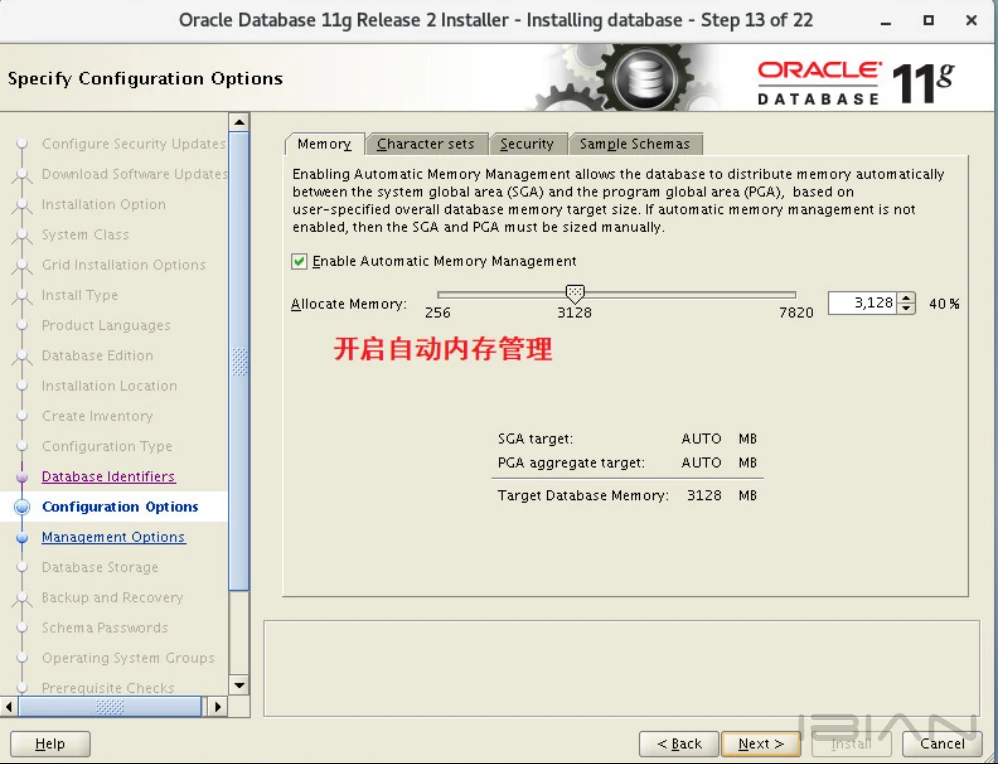Minimize the installer window
This screenshot has width=998, height=764.
[x=885, y=21]
